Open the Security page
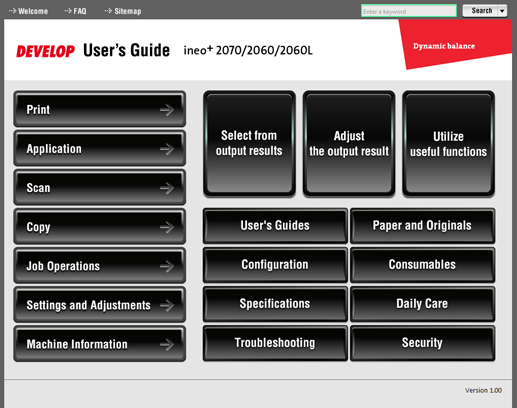The image size is (517, 408). (422, 343)
